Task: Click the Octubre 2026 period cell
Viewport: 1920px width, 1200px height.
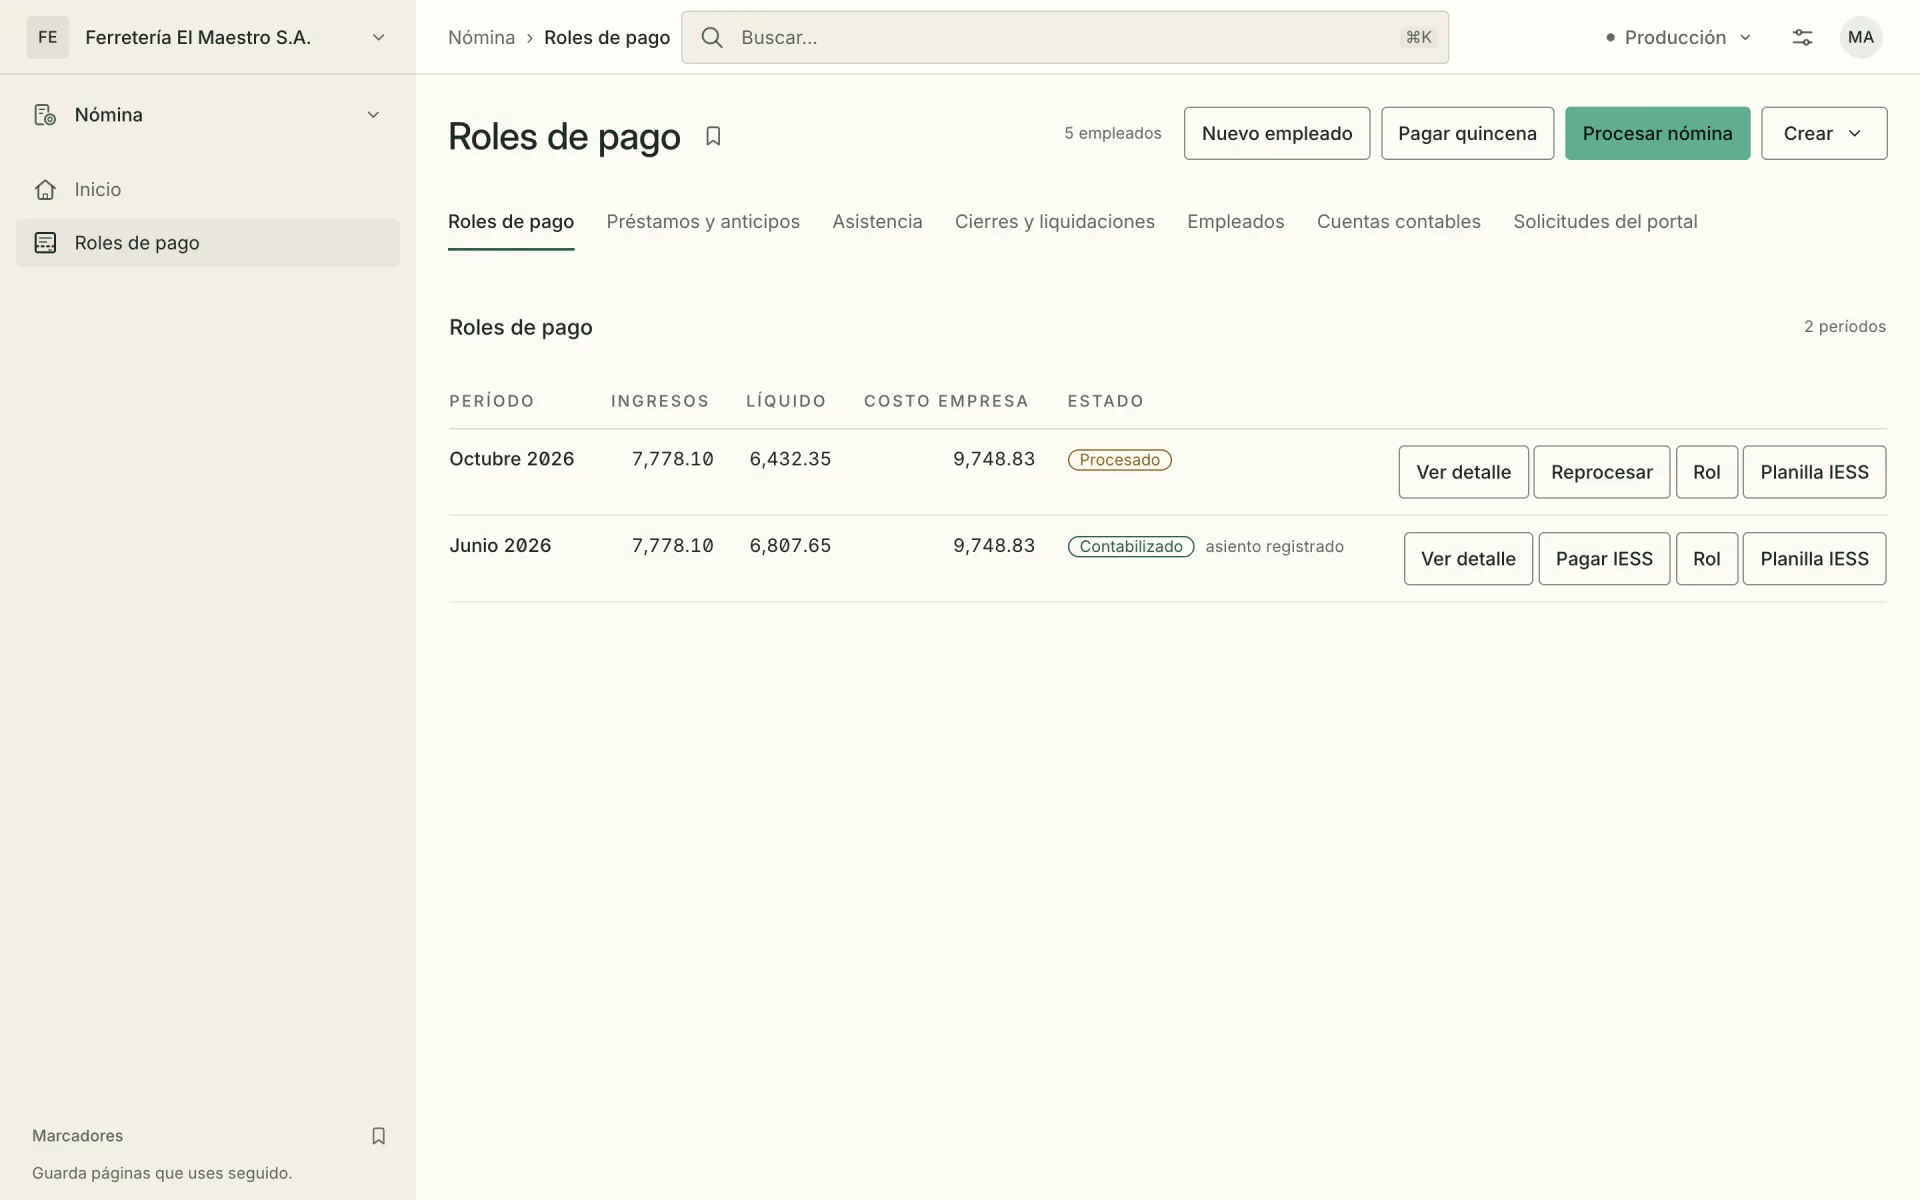Action: (x=511, y=459)
